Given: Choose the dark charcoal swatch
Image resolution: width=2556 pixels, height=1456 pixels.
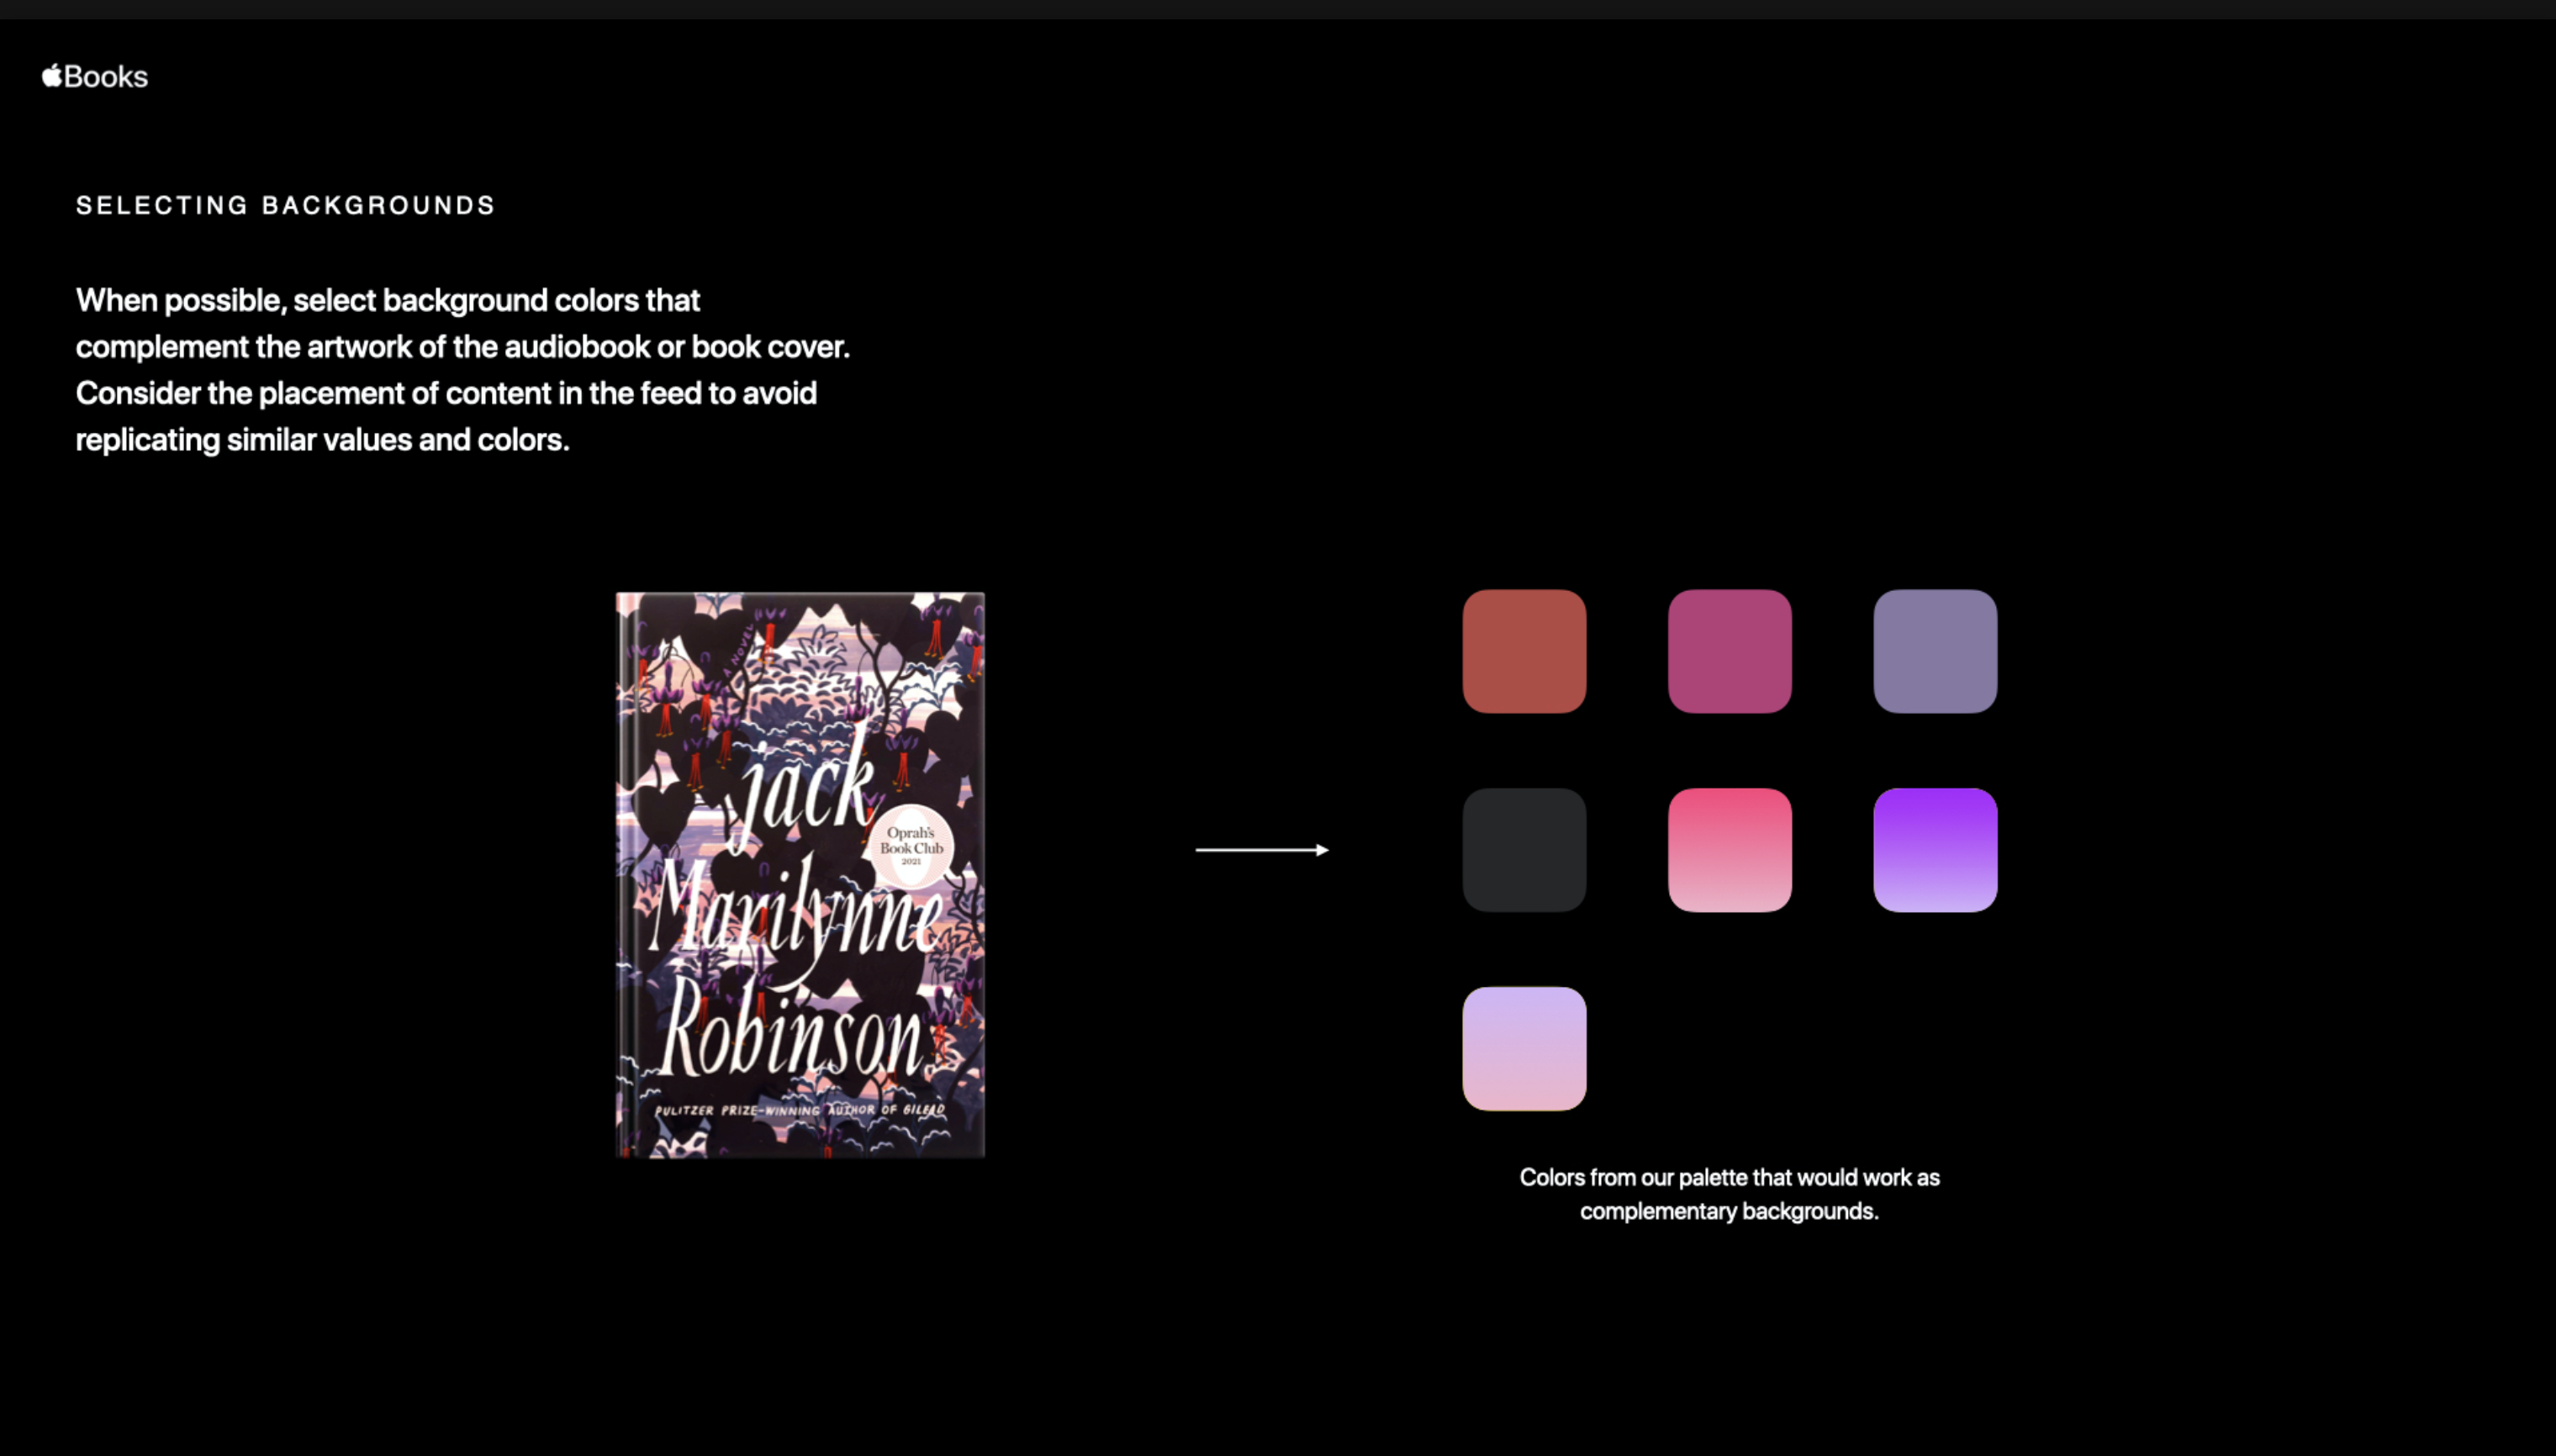Looking at the screenshot, I should (1524, 850).
